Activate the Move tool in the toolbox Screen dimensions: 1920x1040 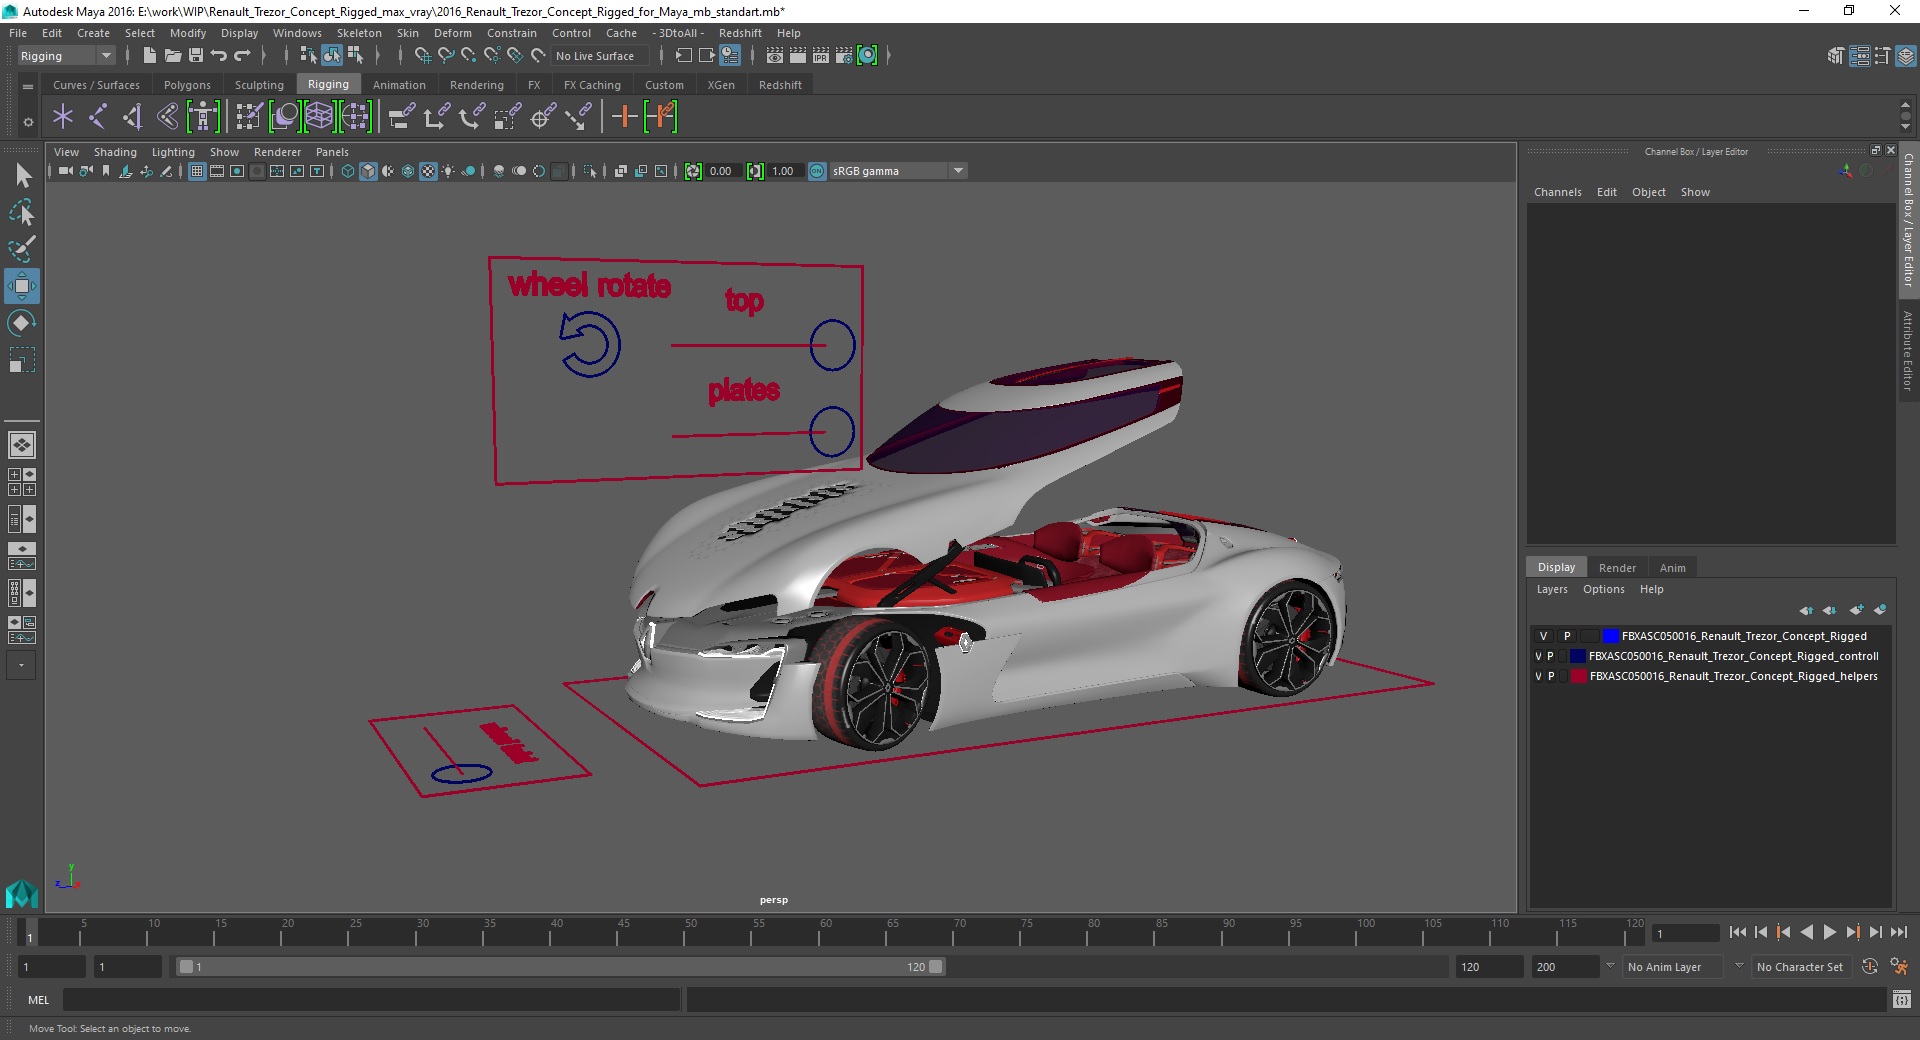22,286
